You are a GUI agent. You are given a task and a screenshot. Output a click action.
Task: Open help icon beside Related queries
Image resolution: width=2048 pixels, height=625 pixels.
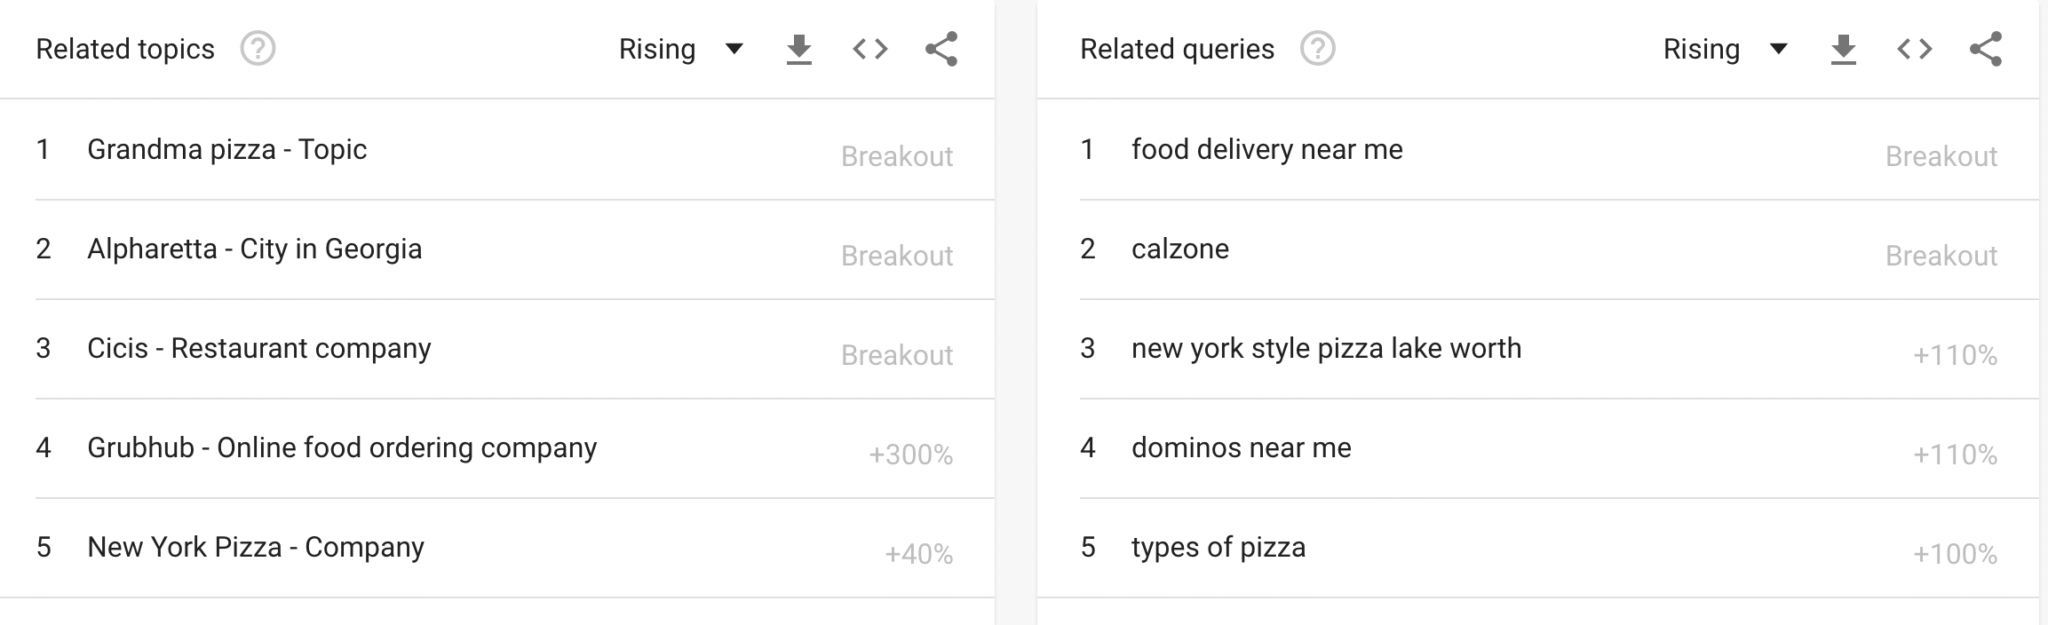pos(1317,49)
